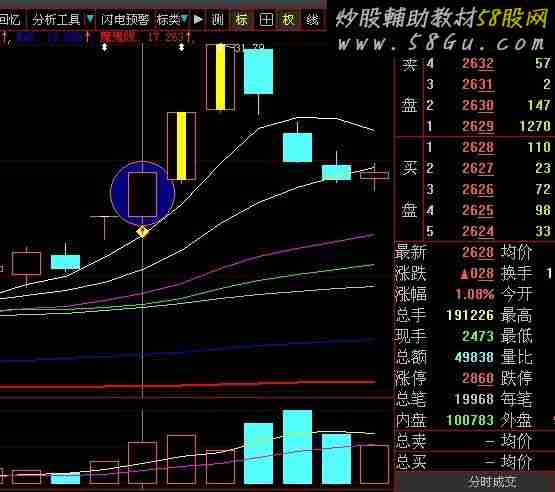Image resolution: width=555 pixels, height=492 pixels.
Task: Click the 线 line drawing icon
Action: pos(312,19)
